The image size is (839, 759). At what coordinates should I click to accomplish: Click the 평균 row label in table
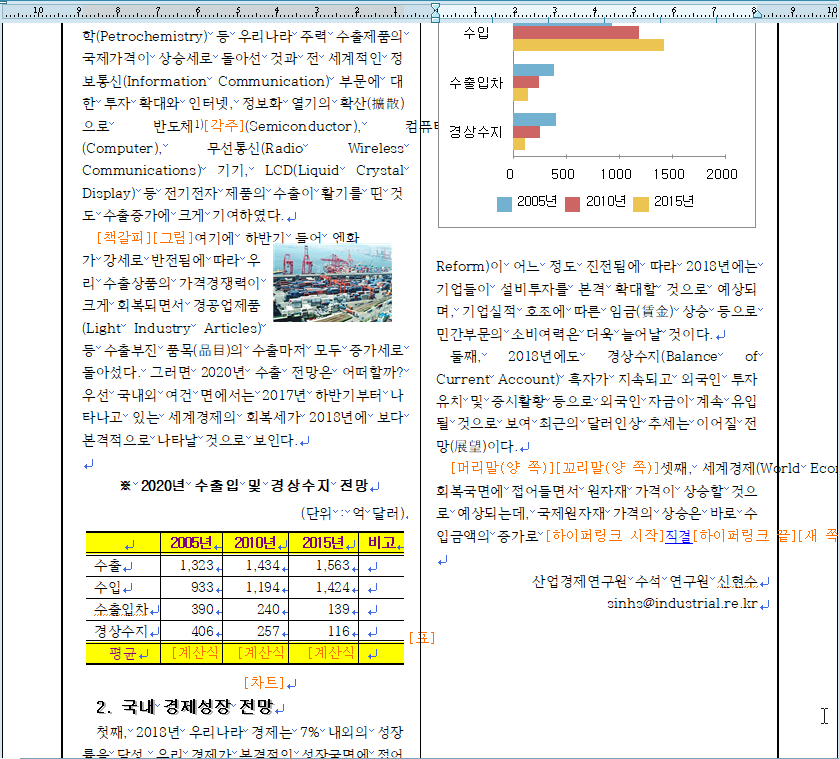[123, 653]
